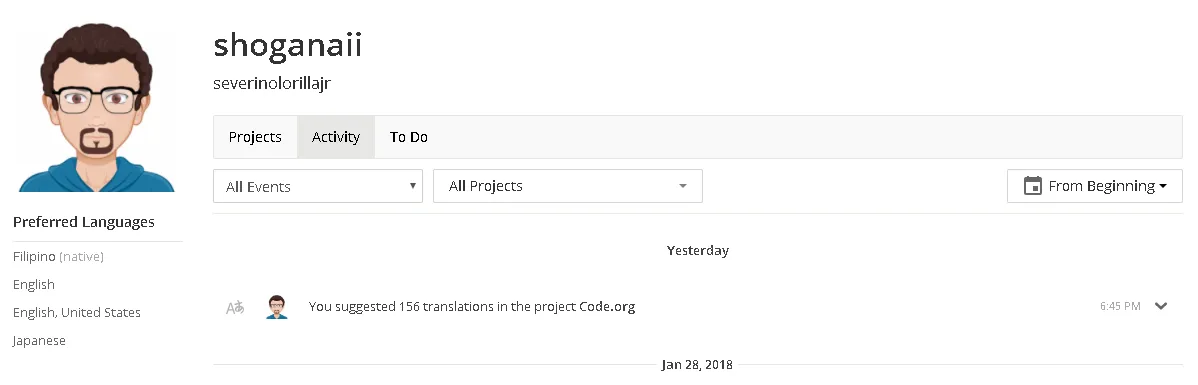Click the Filipino native language entry

58,257
